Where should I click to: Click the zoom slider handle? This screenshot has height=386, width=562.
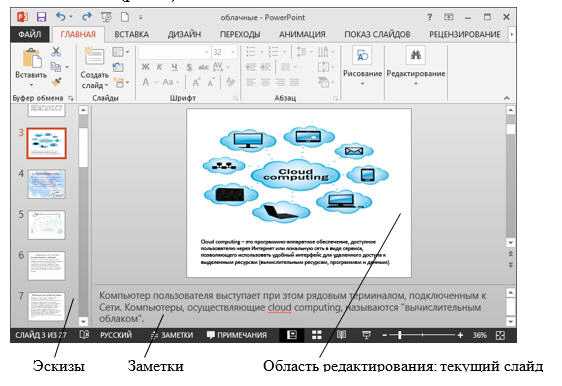[x=400, y=335]
